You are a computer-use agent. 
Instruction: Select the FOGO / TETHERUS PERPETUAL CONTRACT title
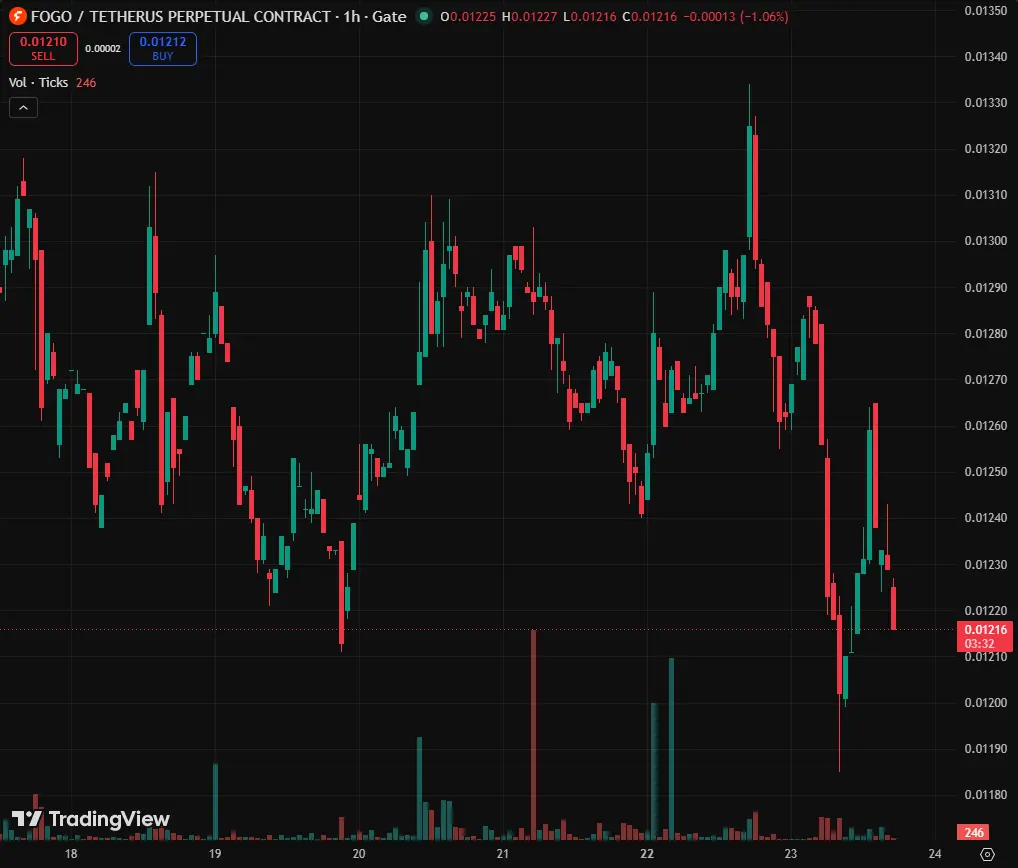(x=180, y=16)
